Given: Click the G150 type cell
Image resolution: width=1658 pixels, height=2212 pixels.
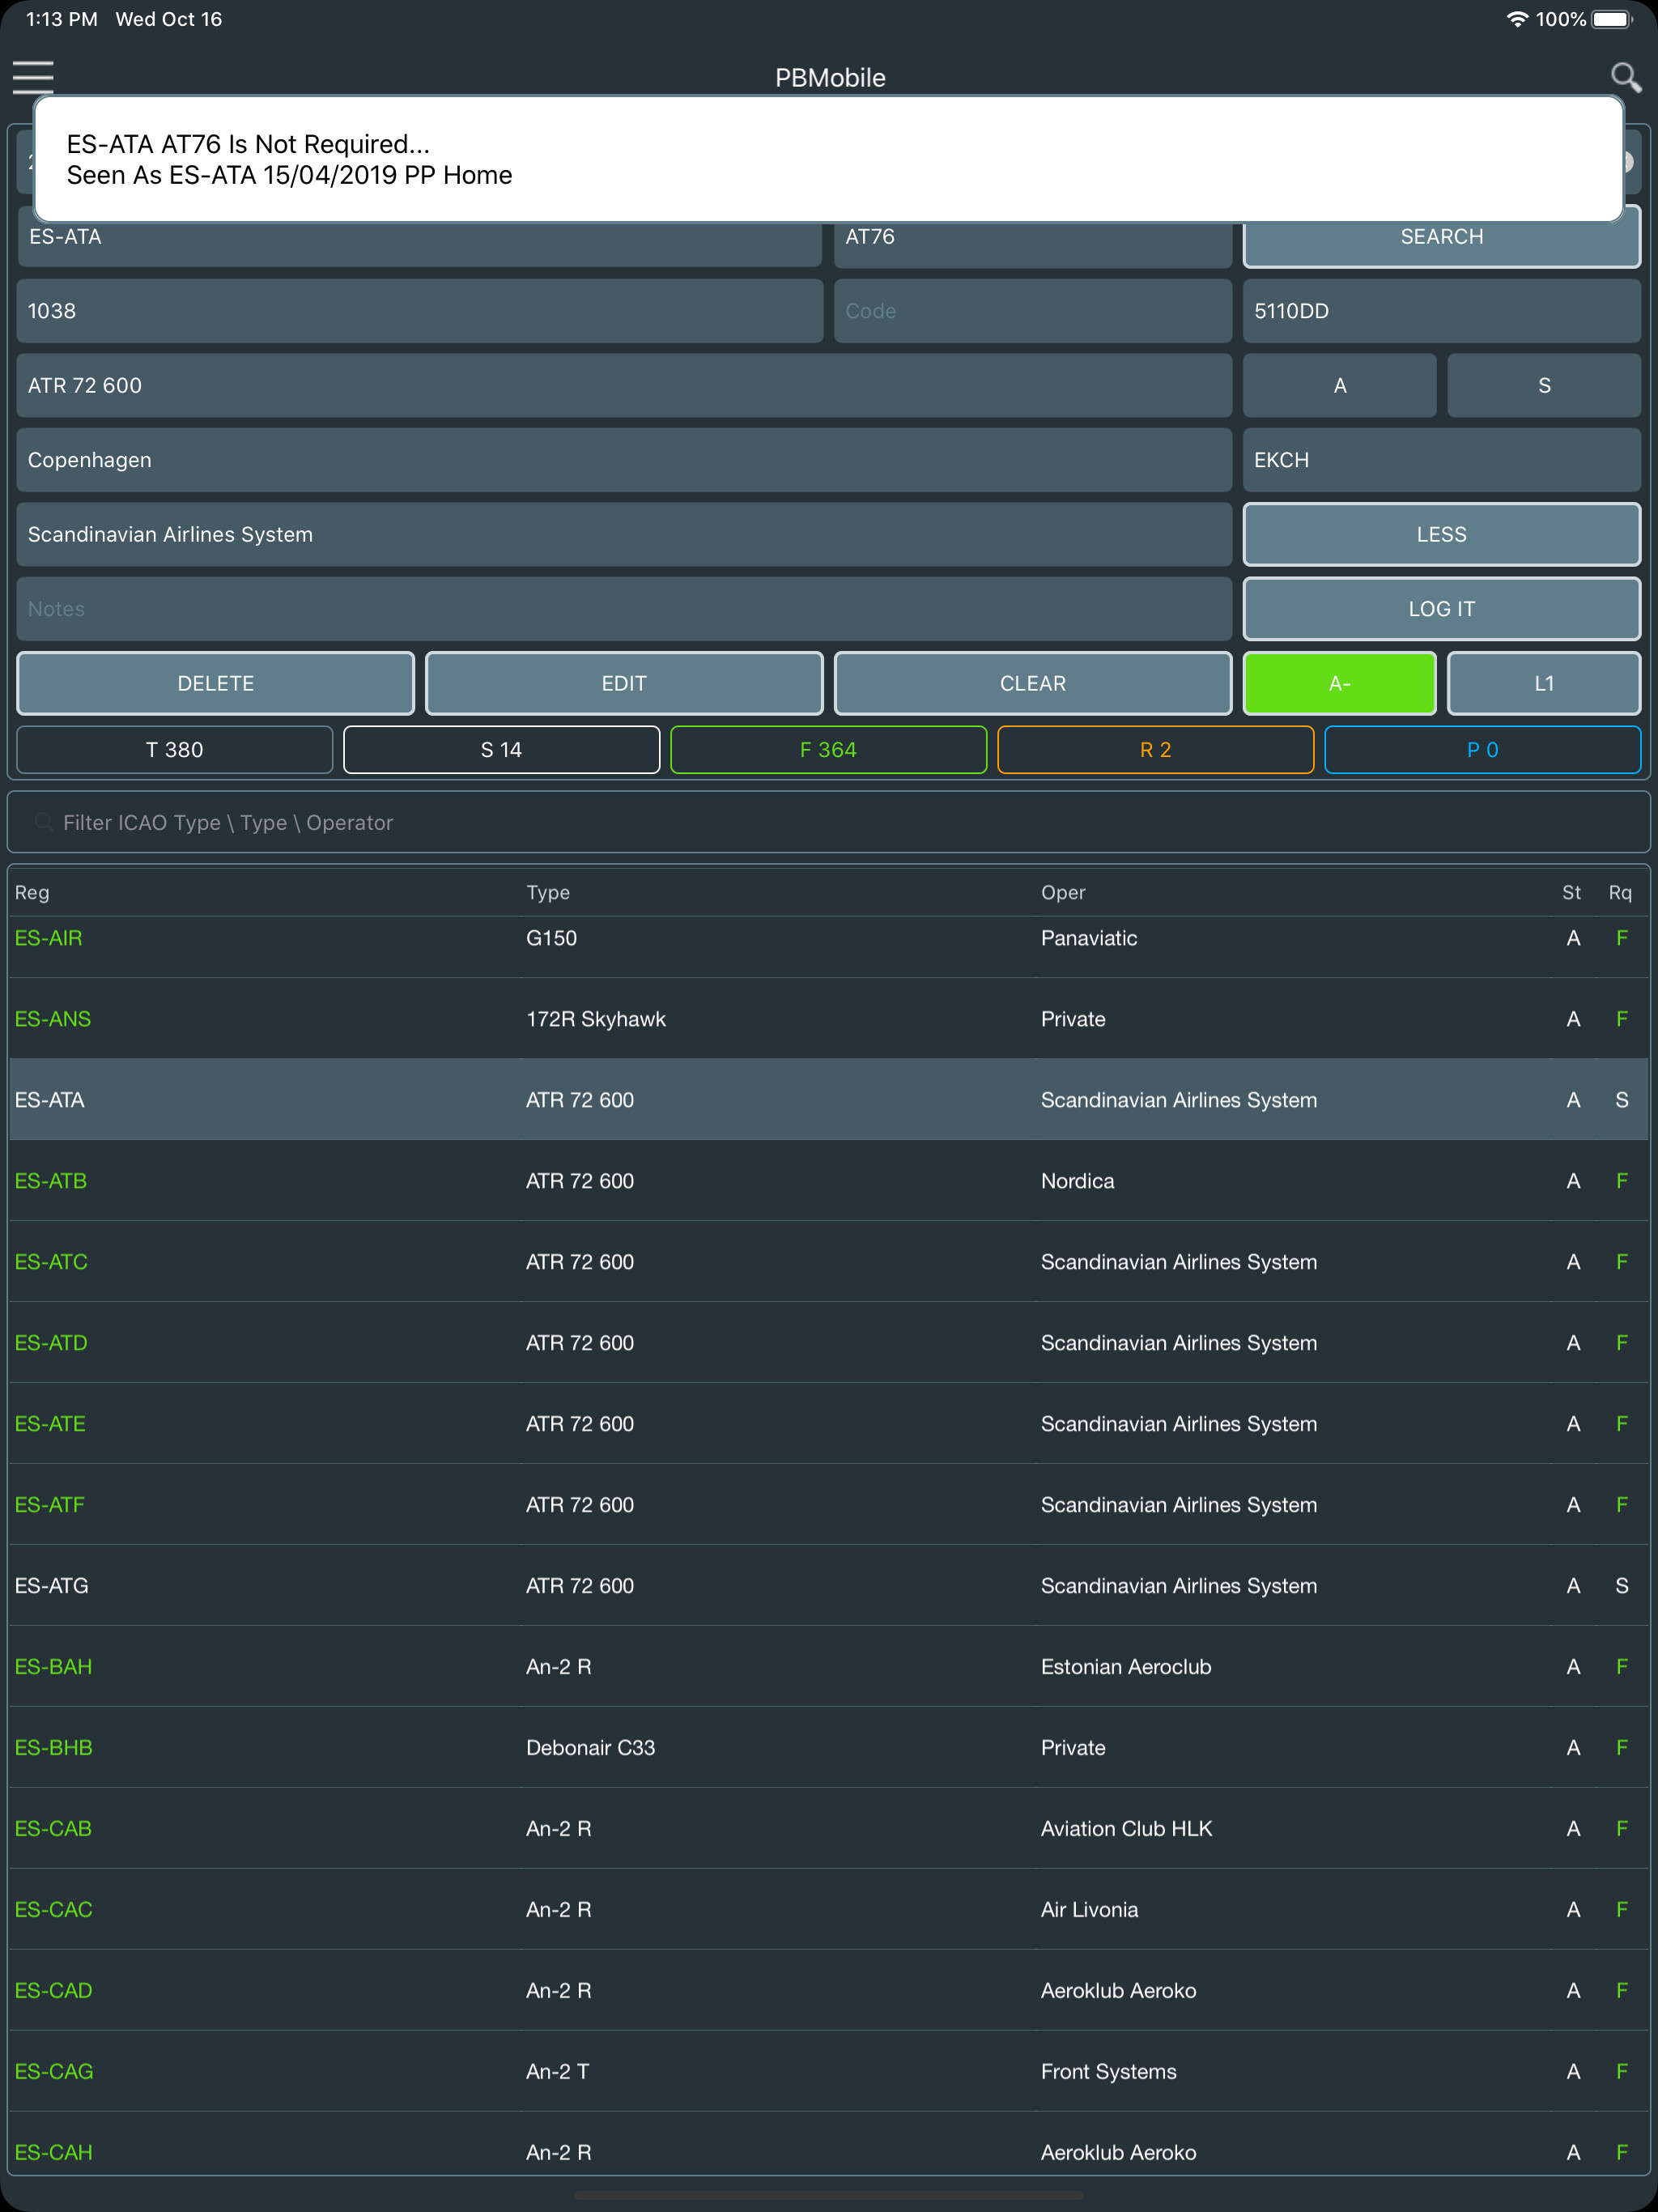Looking at the screenshot, I should 551,938.
